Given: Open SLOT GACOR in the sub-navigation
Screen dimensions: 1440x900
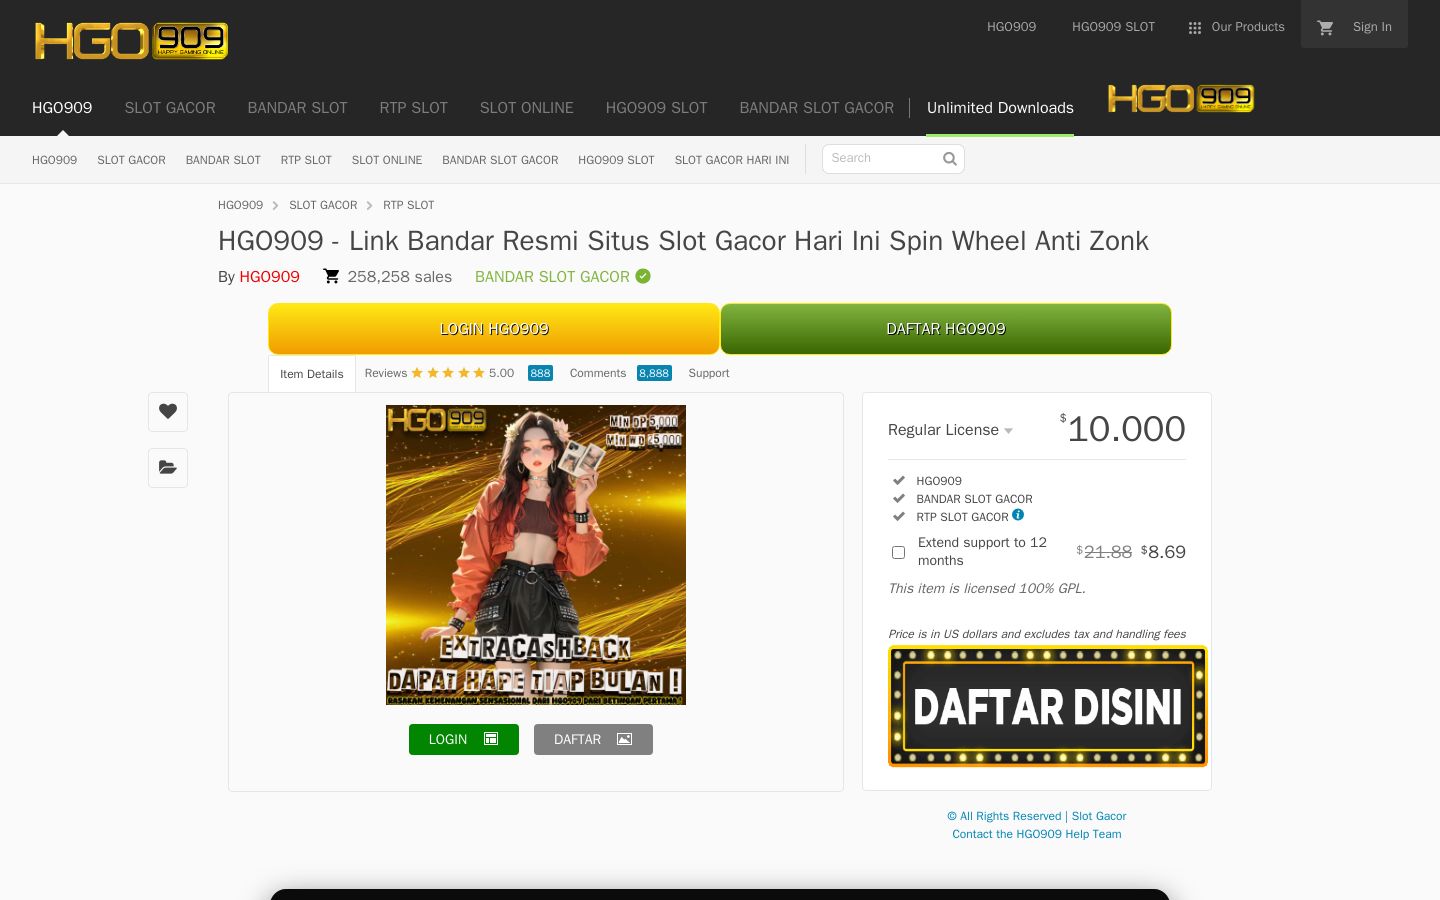Looking at the screenshot, I should coord(131,160).
